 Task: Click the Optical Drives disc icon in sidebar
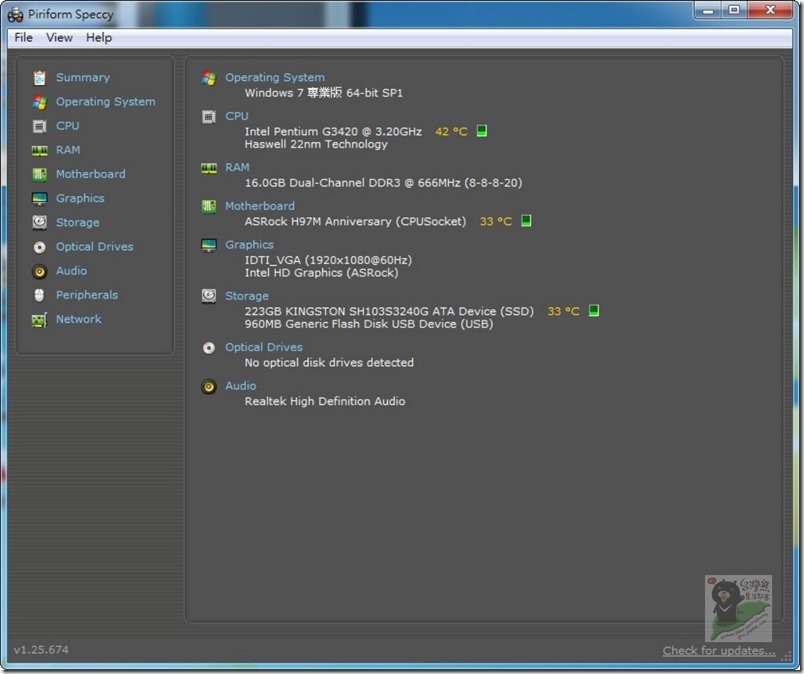(x=39, y=247)
